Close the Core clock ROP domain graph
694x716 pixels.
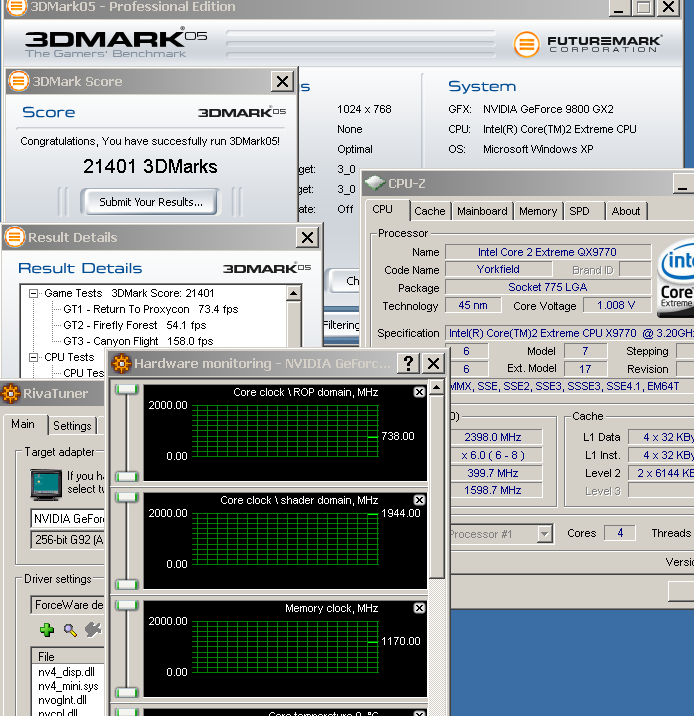tap(419, 392)
